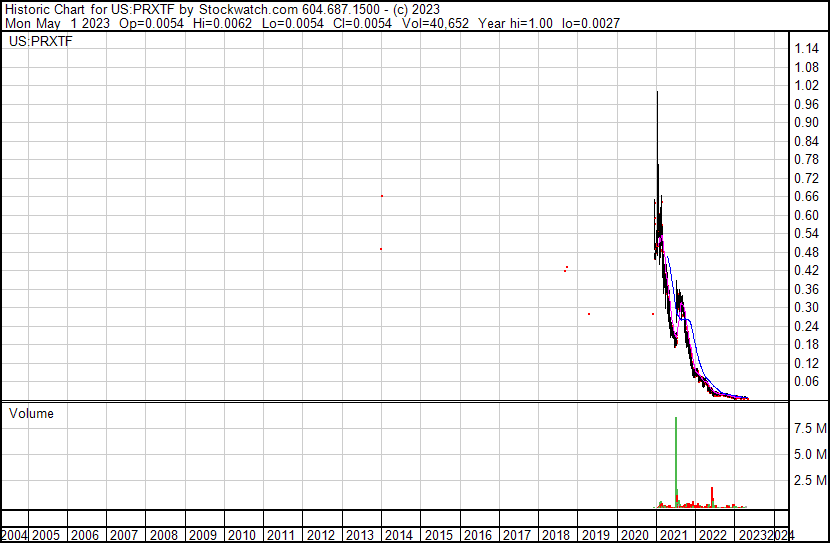830x543 pixels.
Task: Click the 2018 year label on time axis
Action: pyautogui.click(x=555, y=535)
